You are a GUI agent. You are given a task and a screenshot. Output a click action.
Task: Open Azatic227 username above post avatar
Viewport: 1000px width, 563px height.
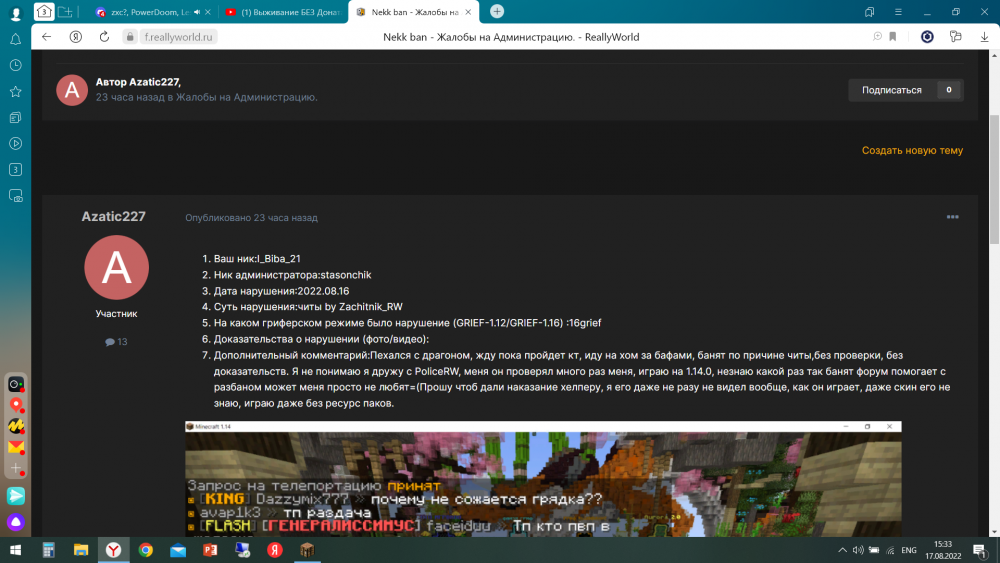[x=114, y=217]
